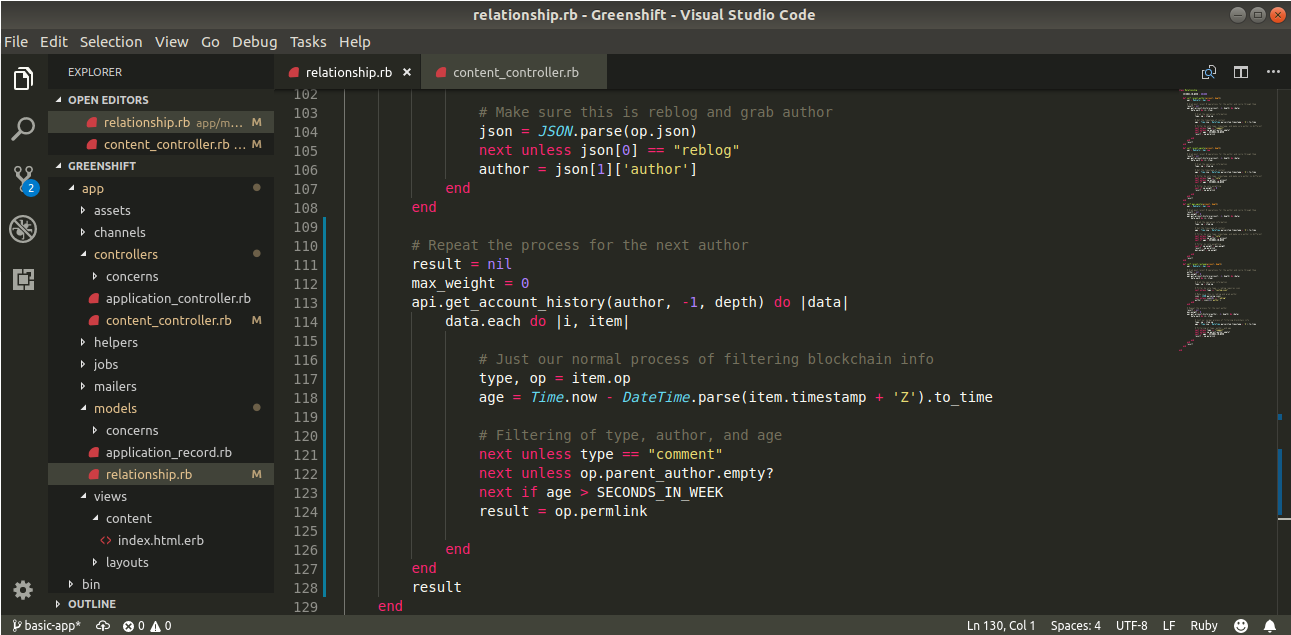Open content_controller.rb in the app tree
This screenshot has width=1291, height=635.
(x=161, y=320)
